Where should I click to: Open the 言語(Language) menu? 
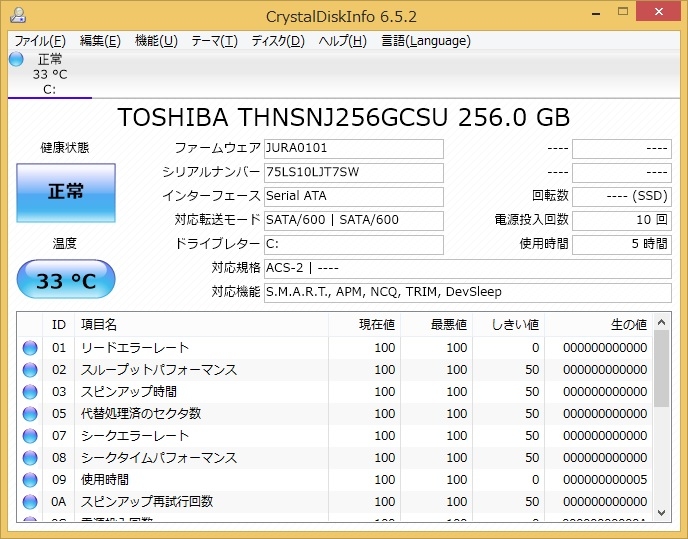[426, 41]
